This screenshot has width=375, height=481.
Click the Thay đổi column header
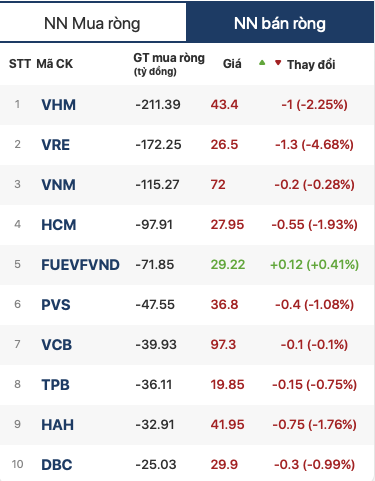[311, 64]
